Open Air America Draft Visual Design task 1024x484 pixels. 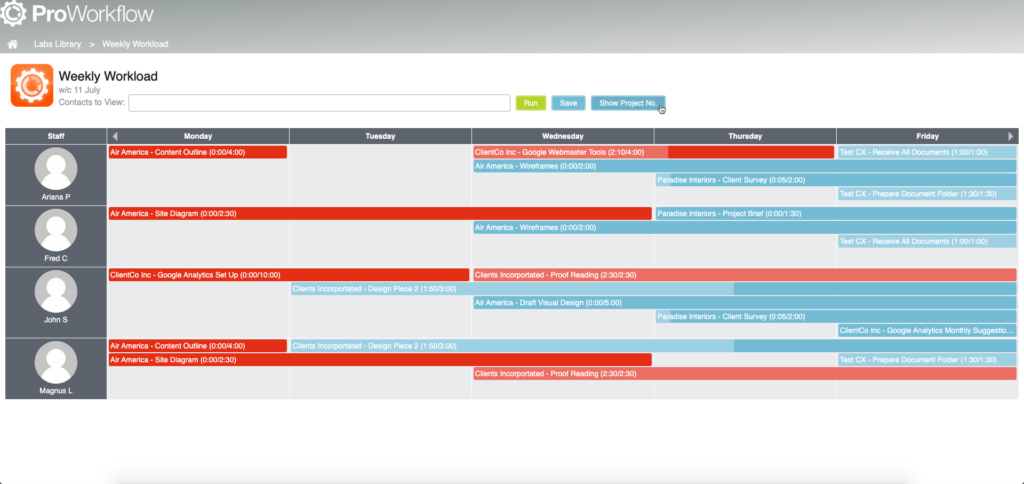tap(745, 302)
